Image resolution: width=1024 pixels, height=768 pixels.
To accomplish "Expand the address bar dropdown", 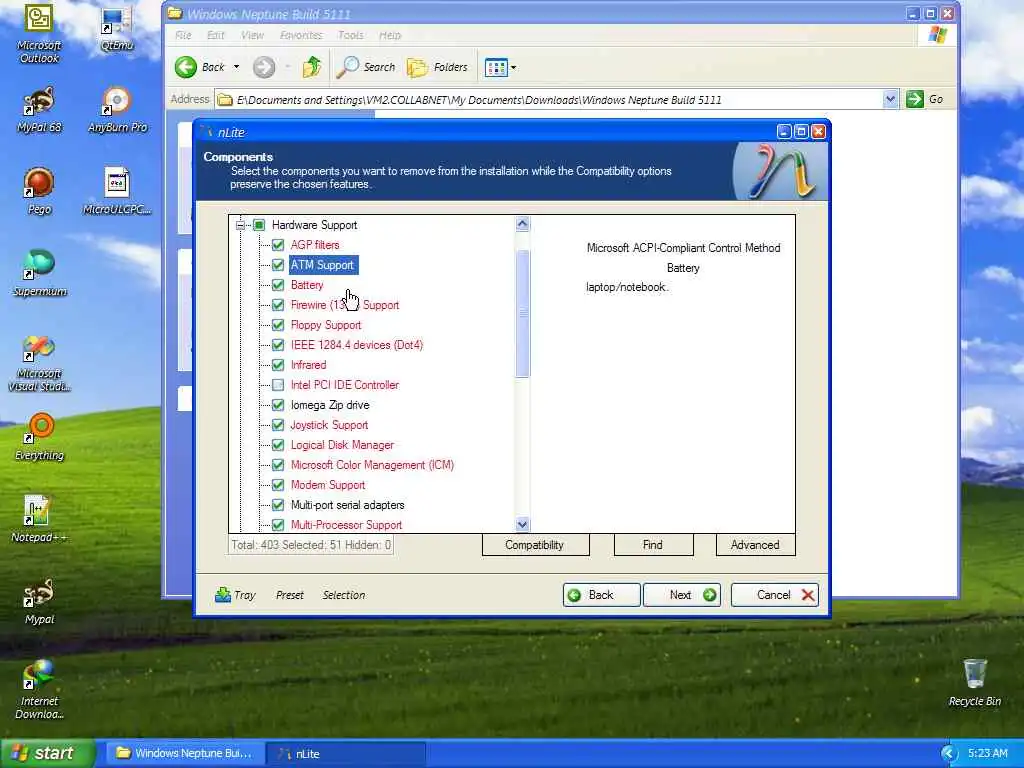I will [890, 99].
